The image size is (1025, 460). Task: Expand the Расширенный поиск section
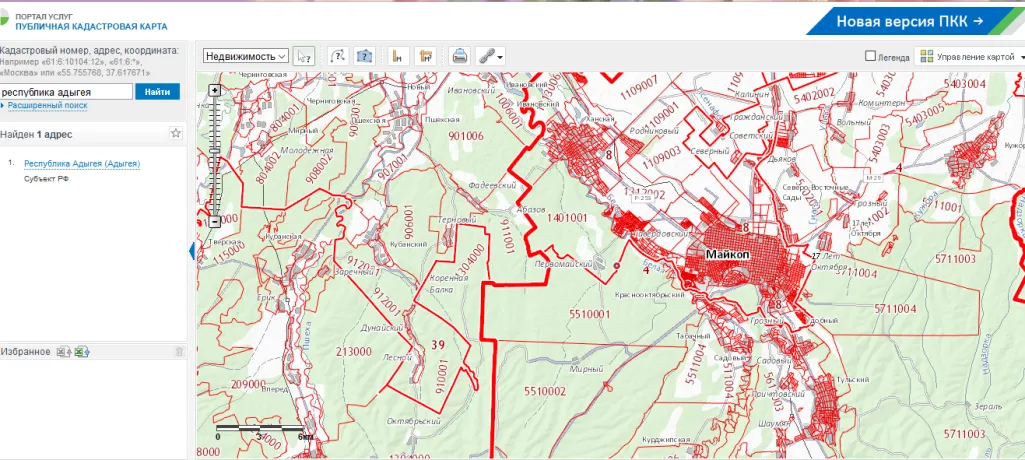pos(47,105)
